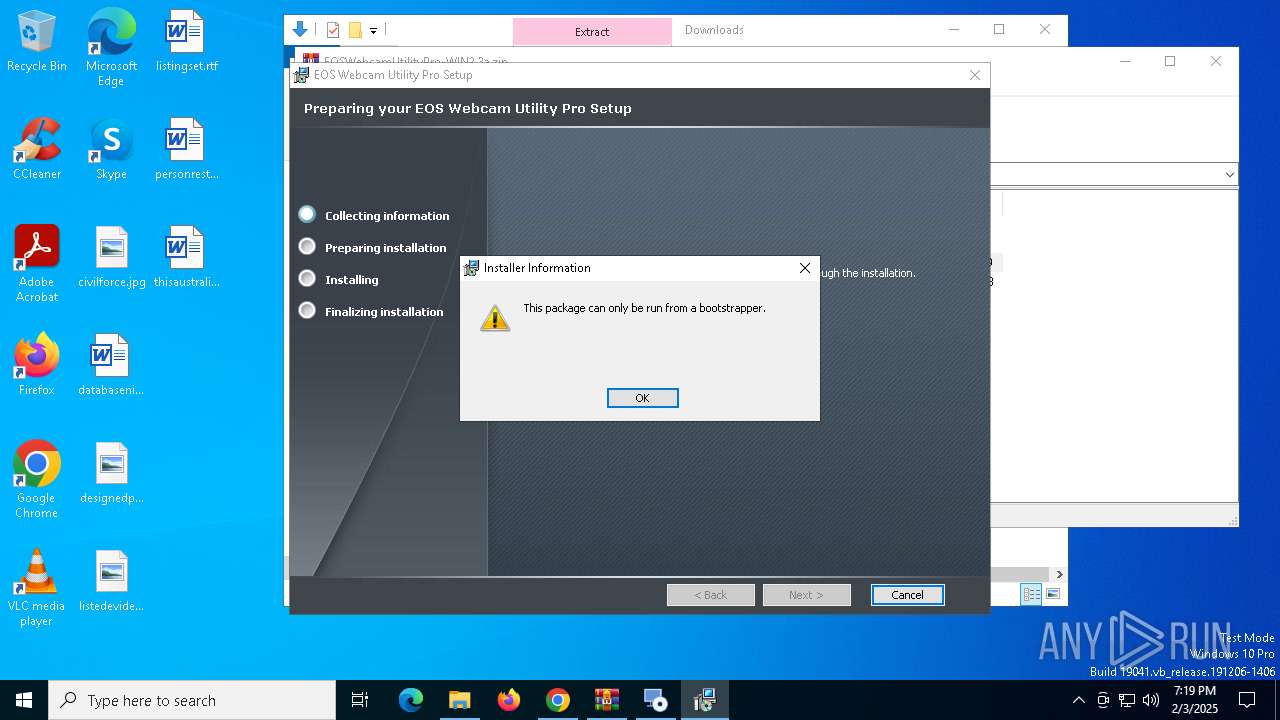Open Chrome from the taskbar

click(558, 700)
